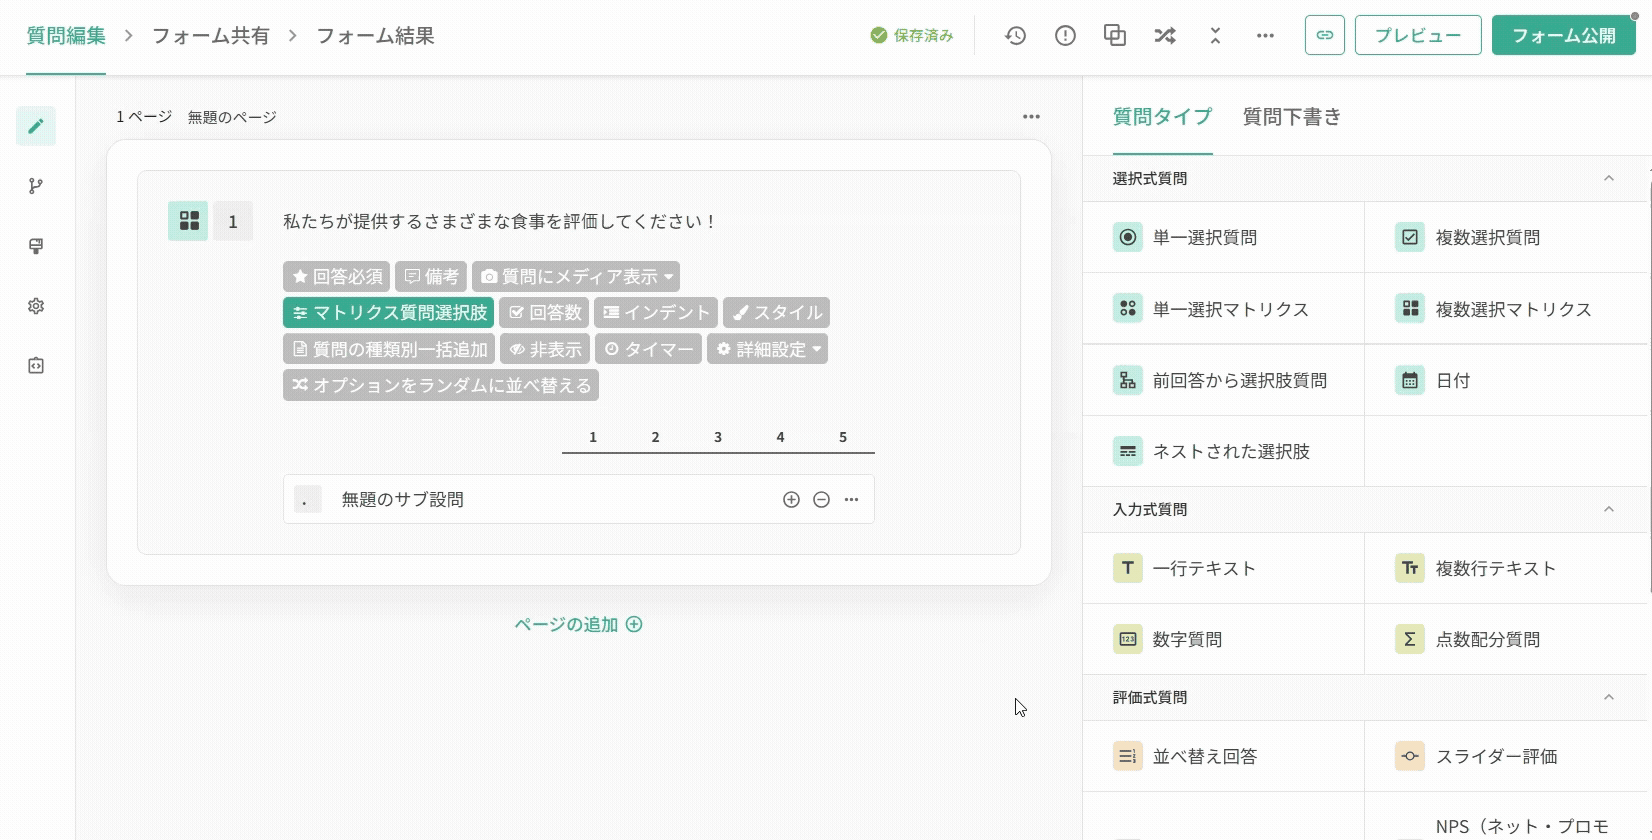1652x840 pixels.
Task: Click the ページの追加 link
Action: [x=578, y=625]
